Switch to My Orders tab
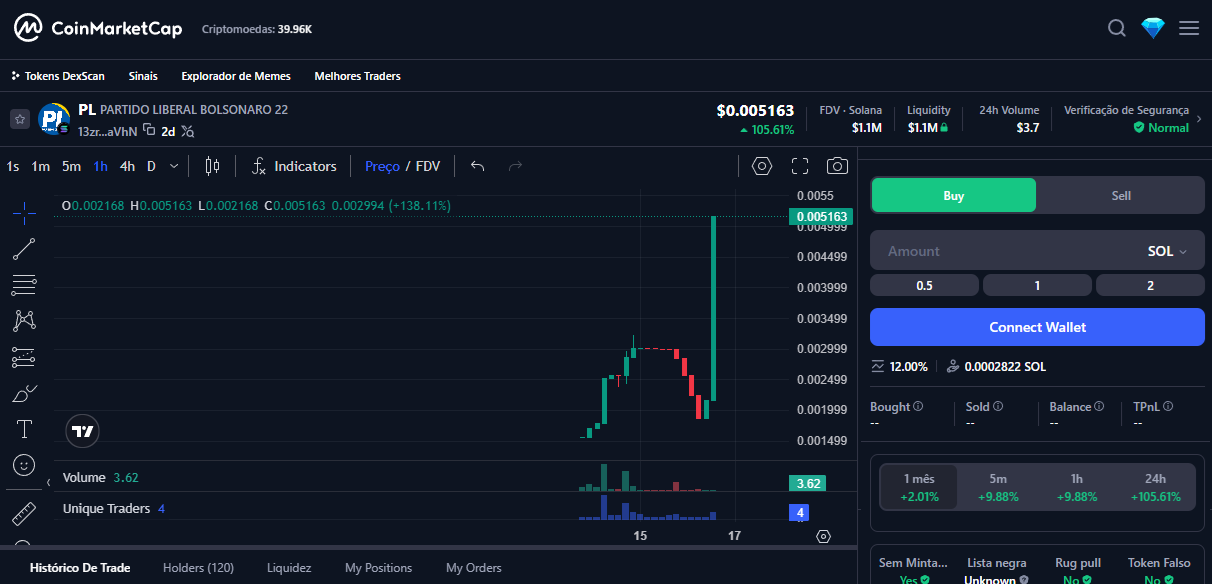 coord(474,567)
